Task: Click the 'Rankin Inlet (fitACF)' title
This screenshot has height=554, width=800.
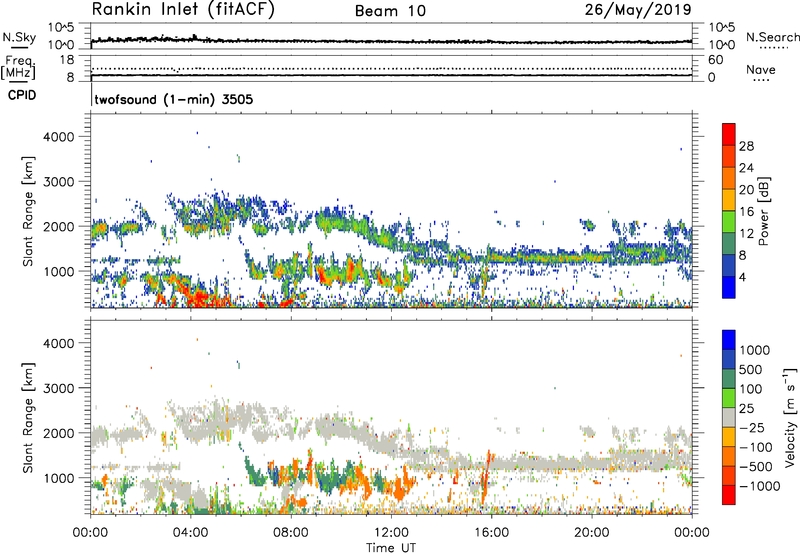Action: click(x=183, y=10)
